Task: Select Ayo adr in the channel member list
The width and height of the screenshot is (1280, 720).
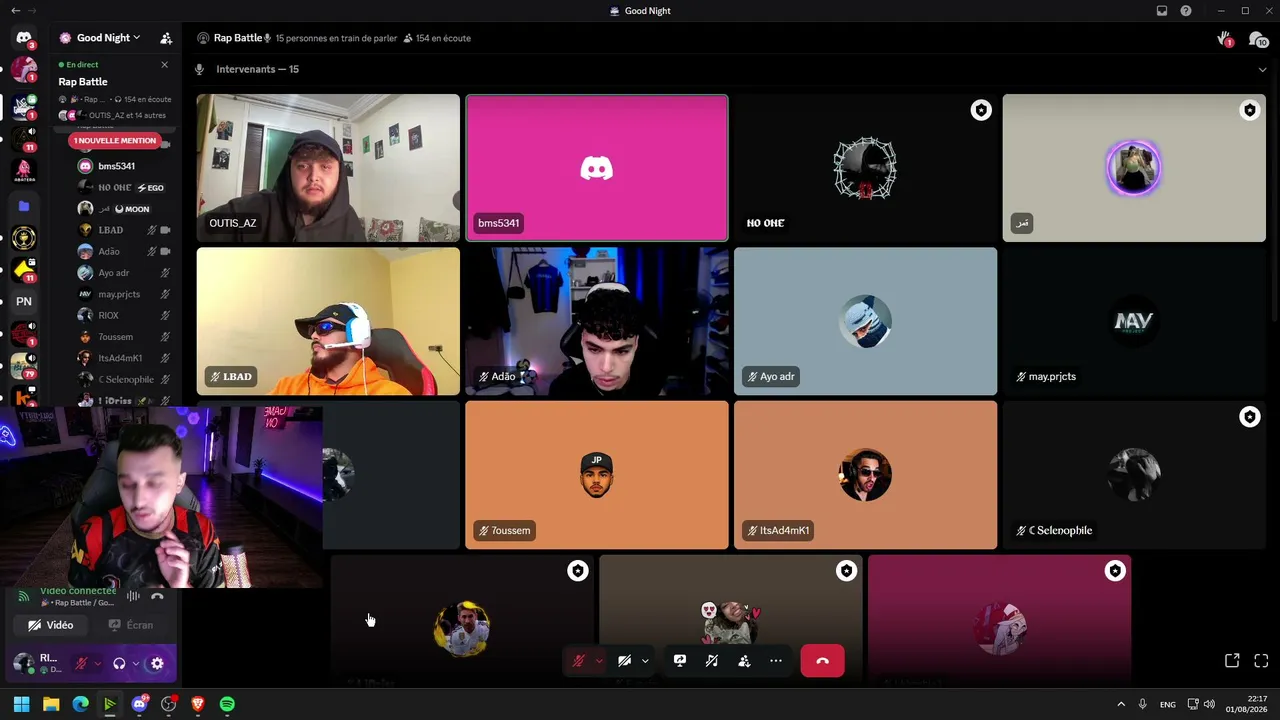Action: pyautogui.click(x=123, y=273)
